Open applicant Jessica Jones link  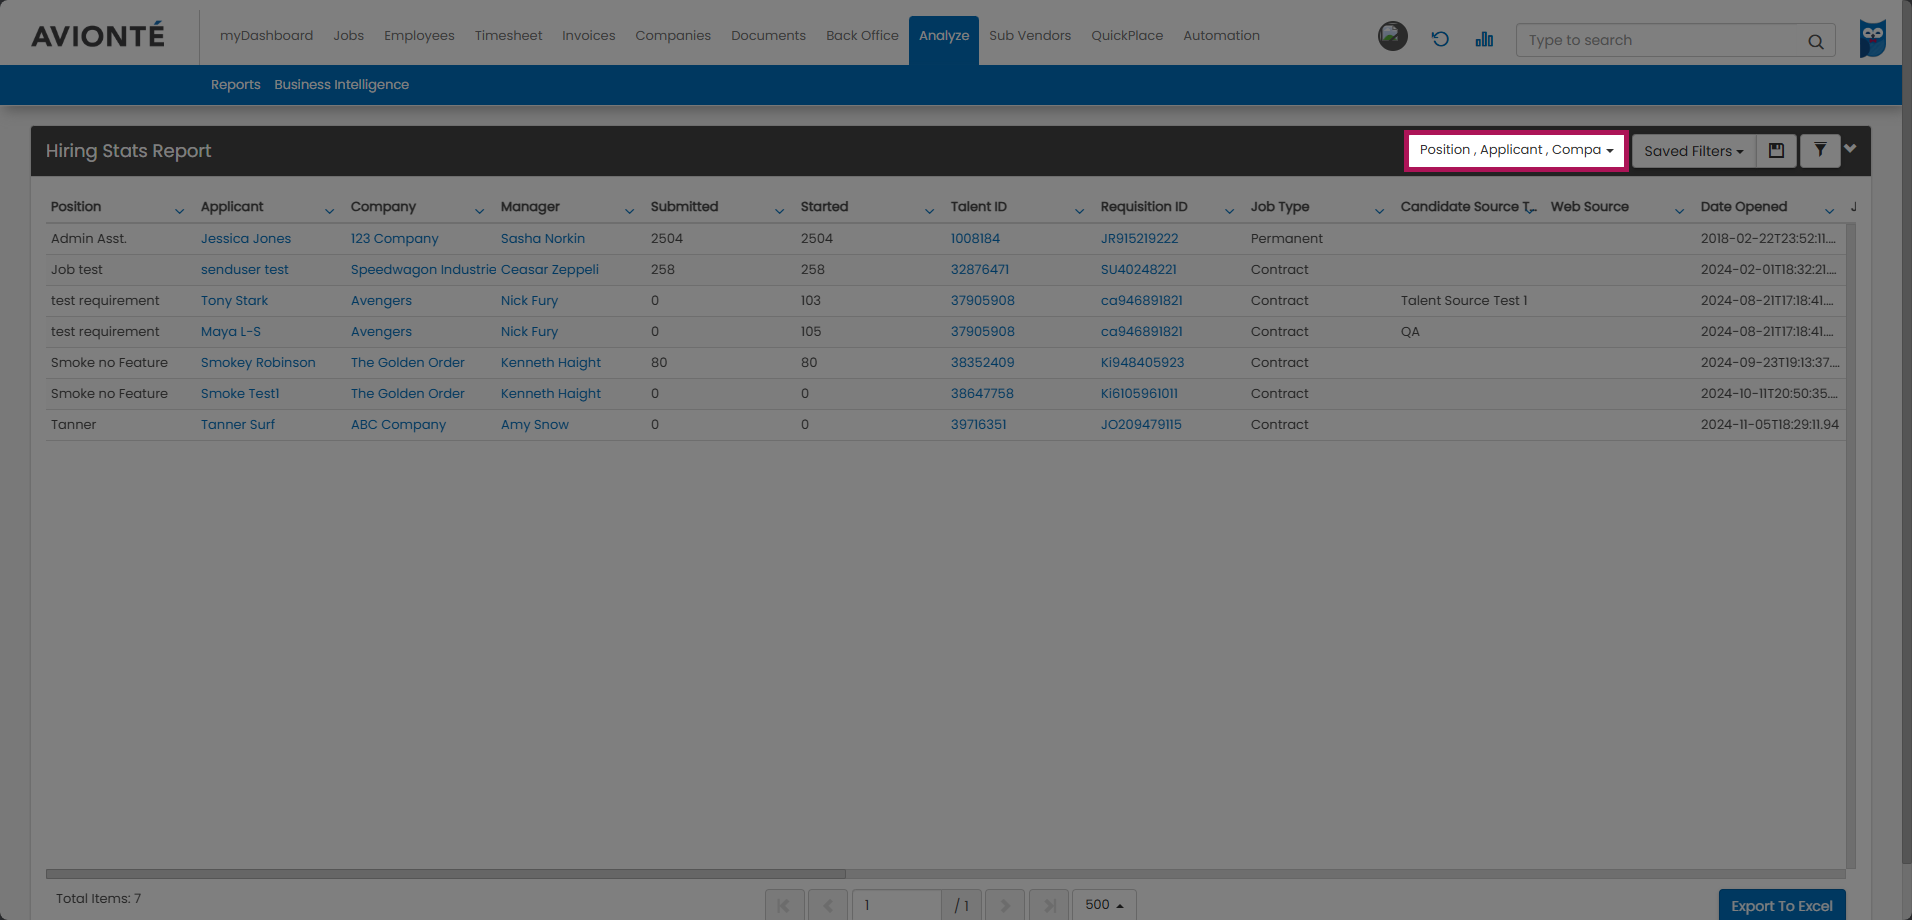coord(246,239)
